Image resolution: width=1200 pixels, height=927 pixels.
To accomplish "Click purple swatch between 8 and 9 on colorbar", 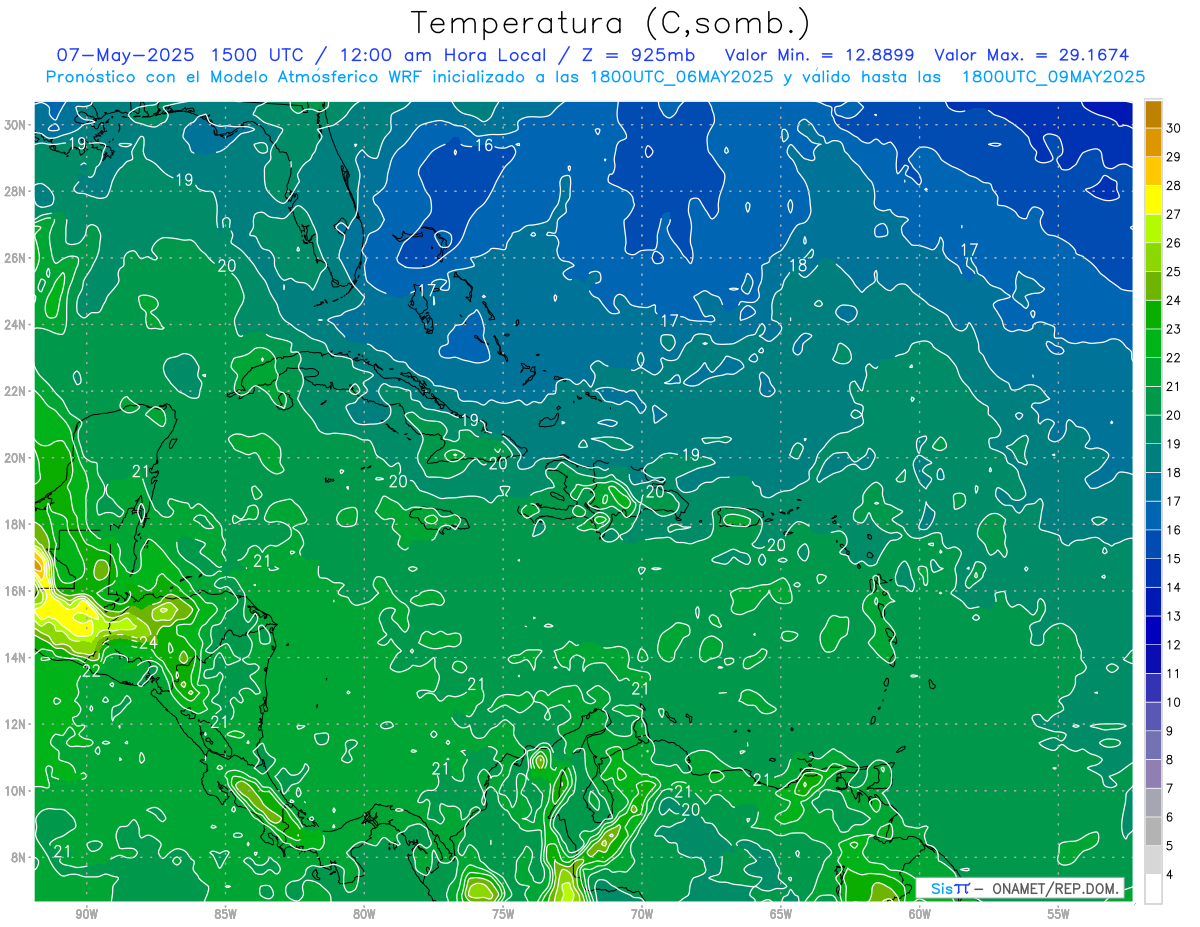I will click(x=1153, y=746).
